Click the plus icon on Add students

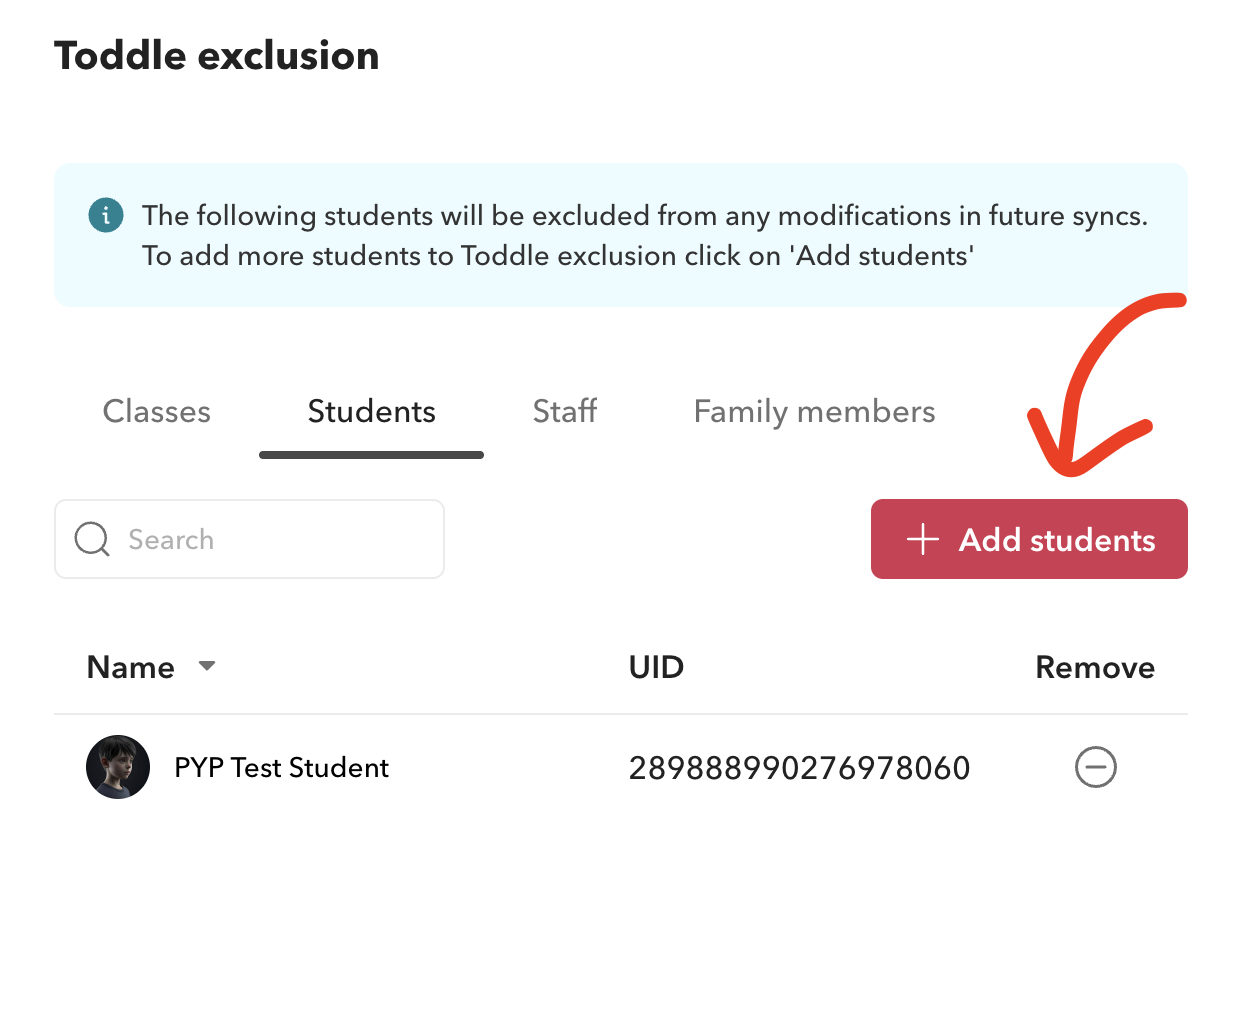click(x=922, y=540)
